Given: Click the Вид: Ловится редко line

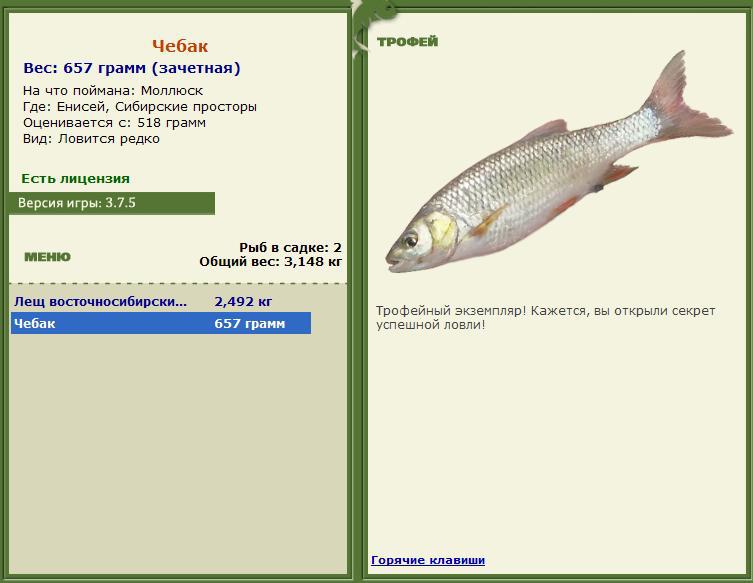Looking at the screenshot, I should pyautogui.click(x=91, y=139).
